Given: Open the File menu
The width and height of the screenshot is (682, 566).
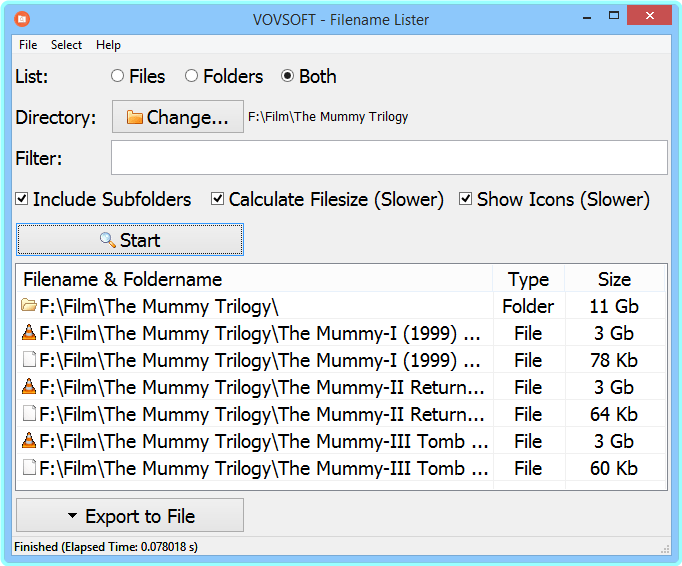Looking at the screenshot, I should coord(28,45).
